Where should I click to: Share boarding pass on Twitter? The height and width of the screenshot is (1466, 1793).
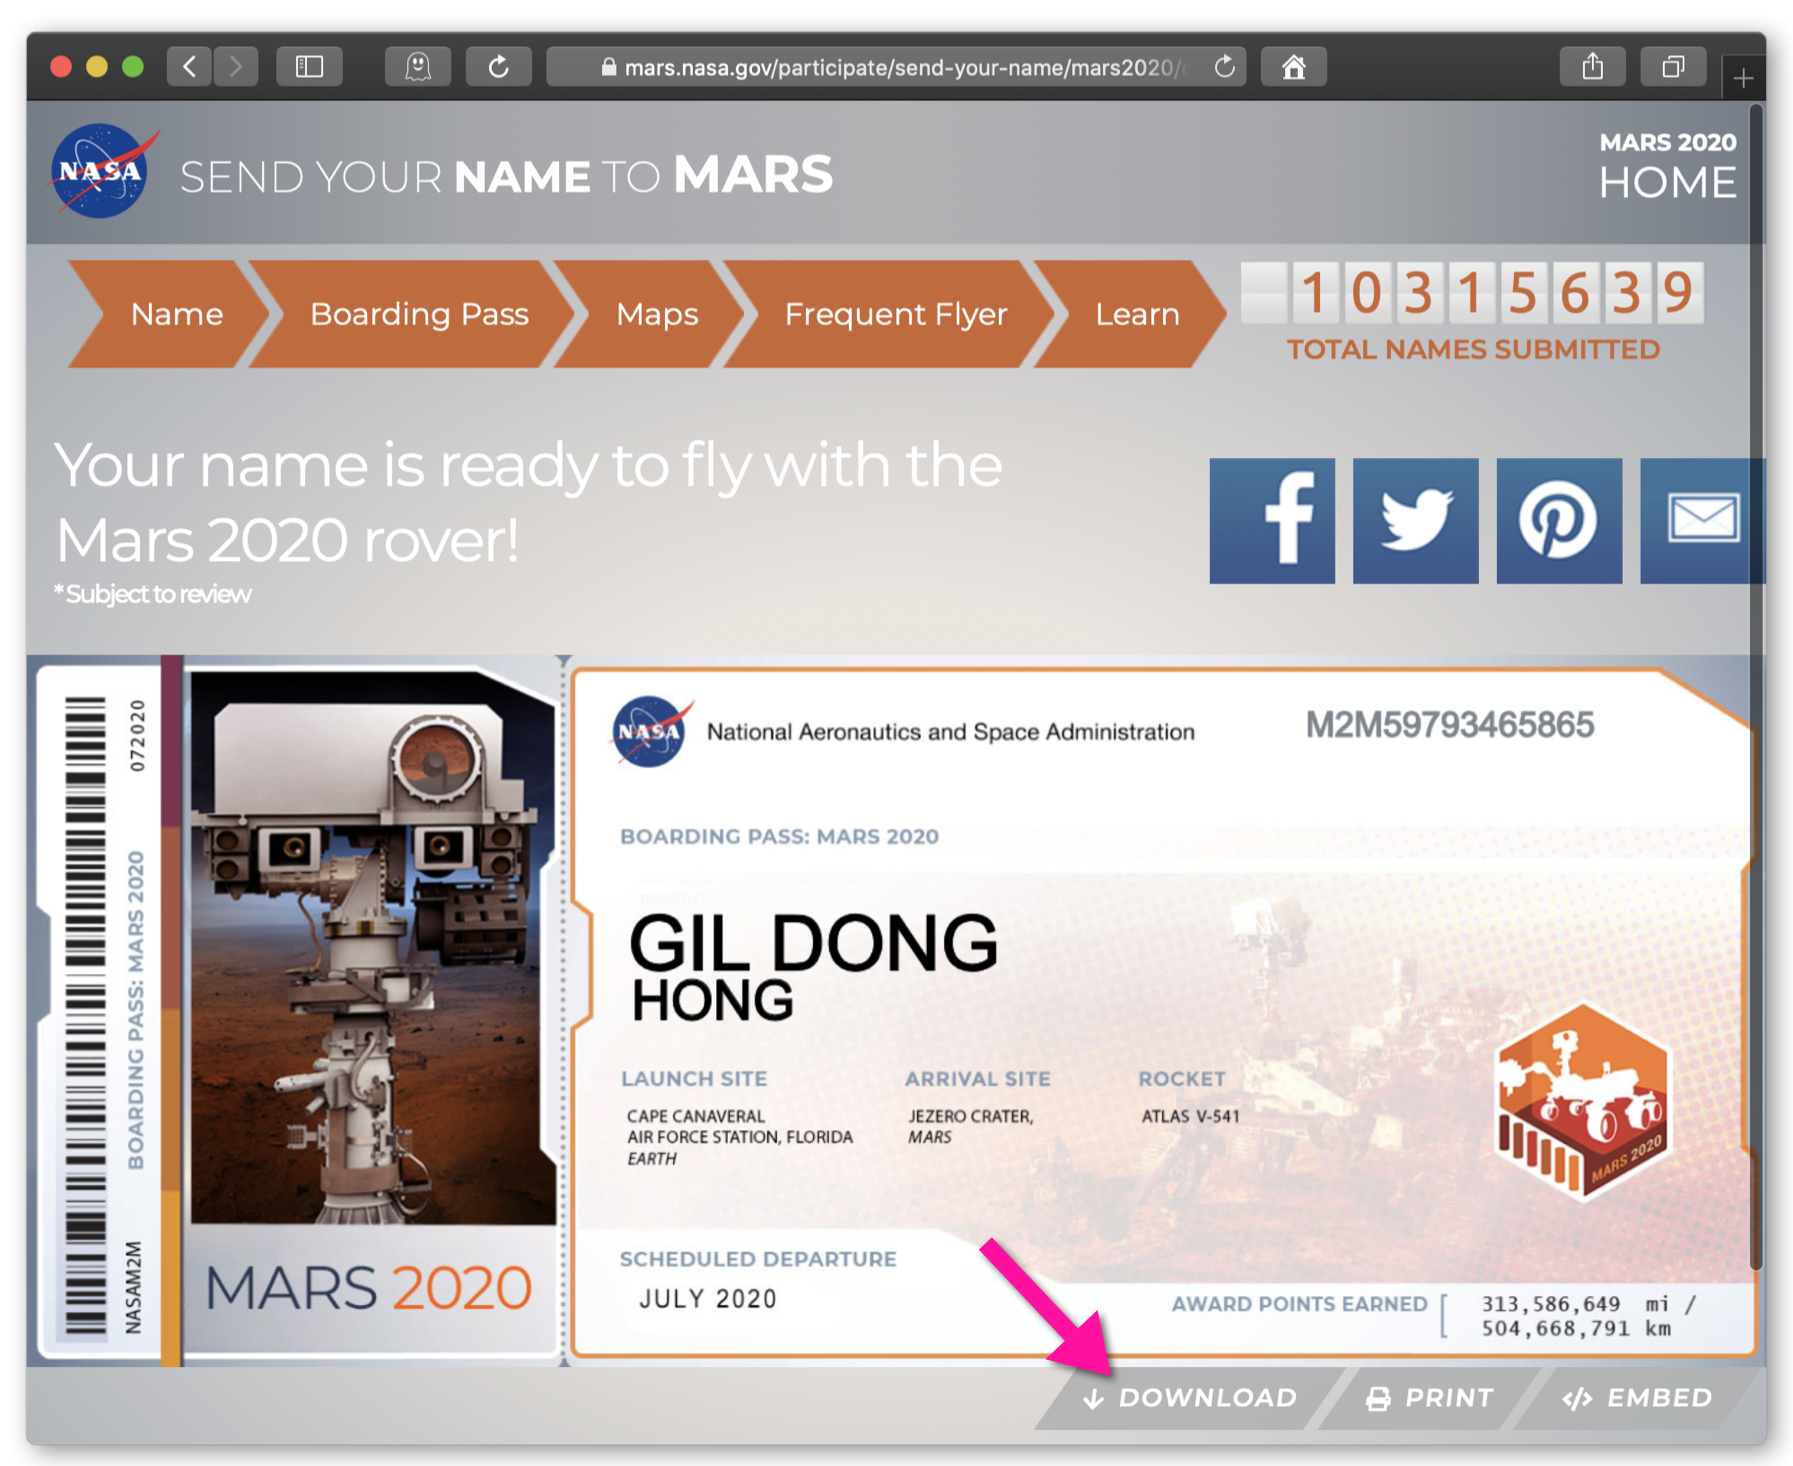pyautogui.click(x=1415, y=521)
